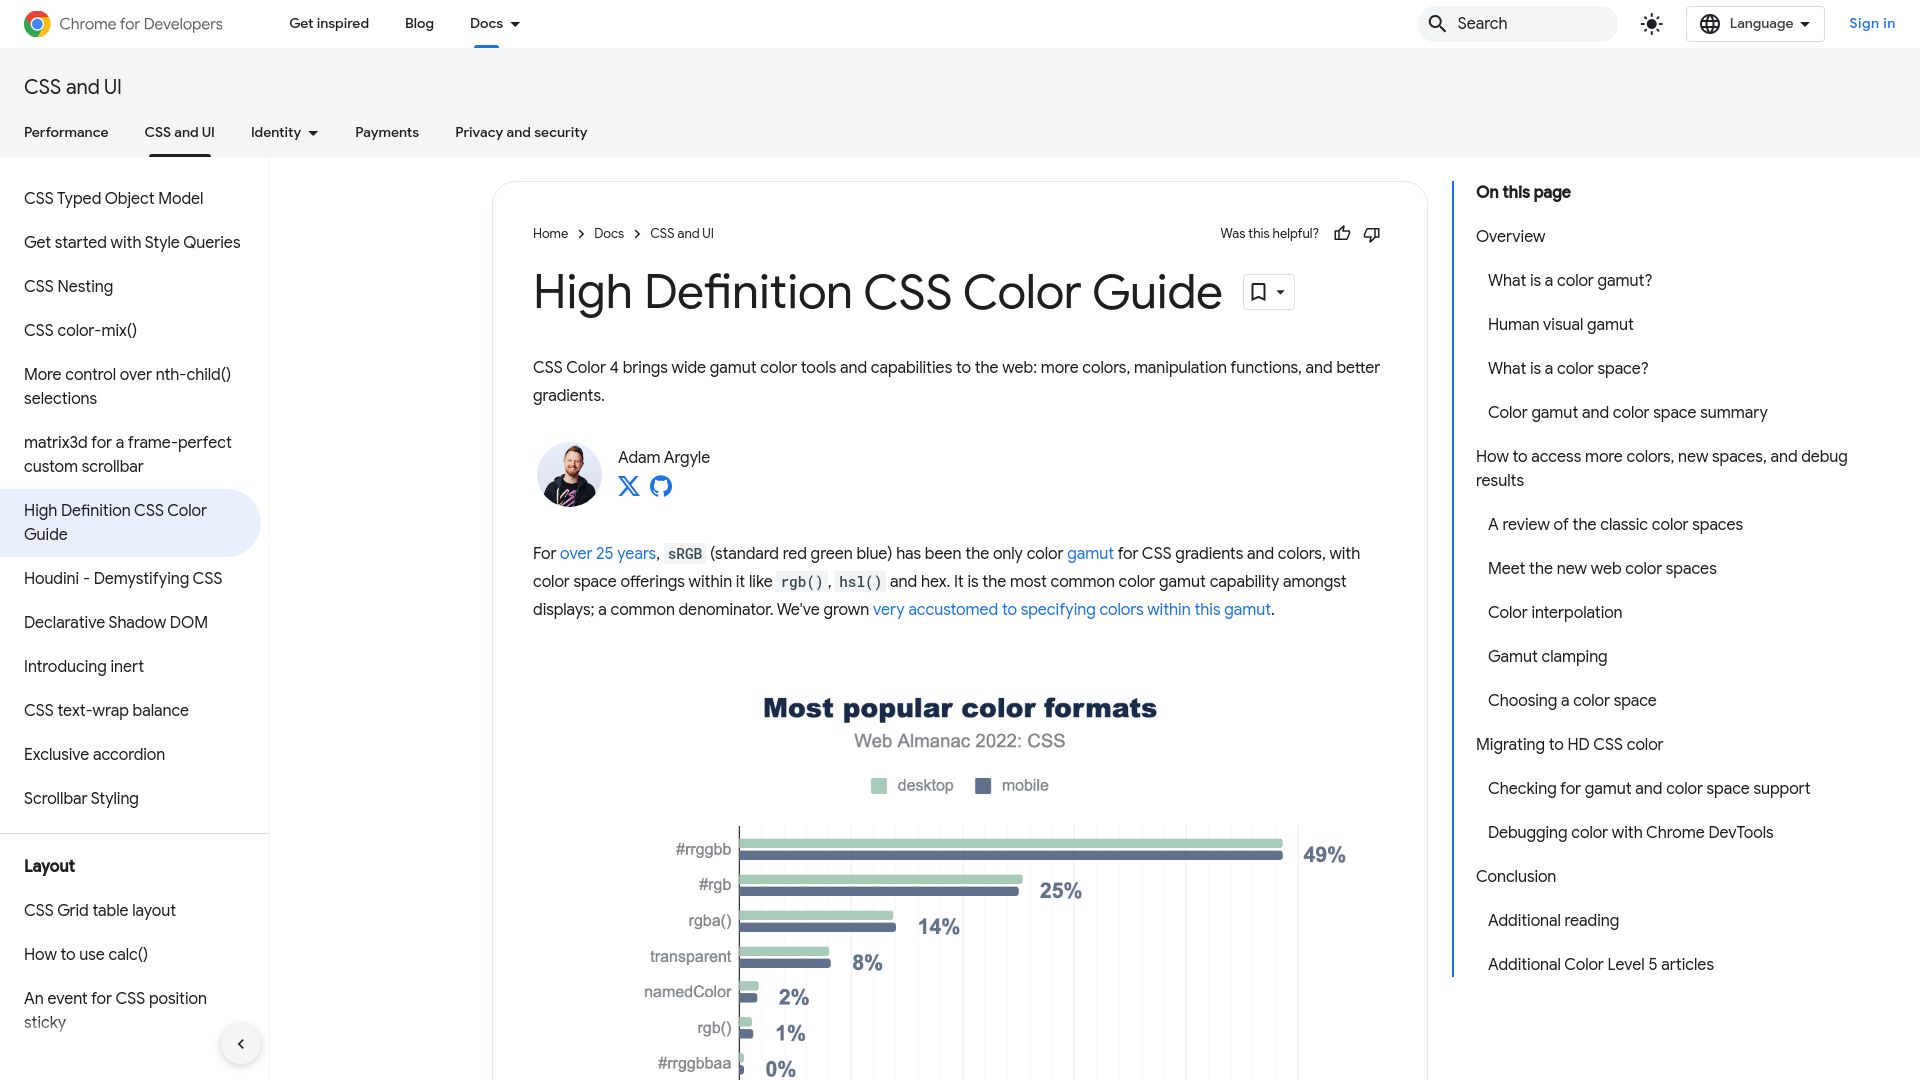Image resolution: width=1920 pixels, height=1080 pixels.
Task: Open Scrollbar Styling sidebar entry
Action: 81,799
